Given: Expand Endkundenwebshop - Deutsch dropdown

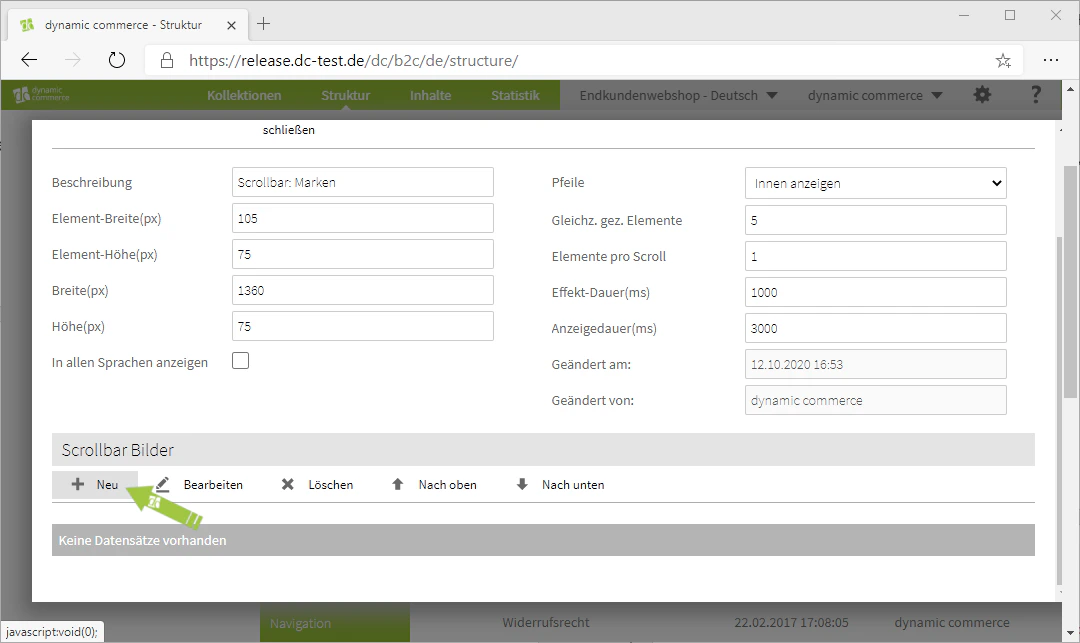Looking at the screenshot, I should [x=678, y=95].
